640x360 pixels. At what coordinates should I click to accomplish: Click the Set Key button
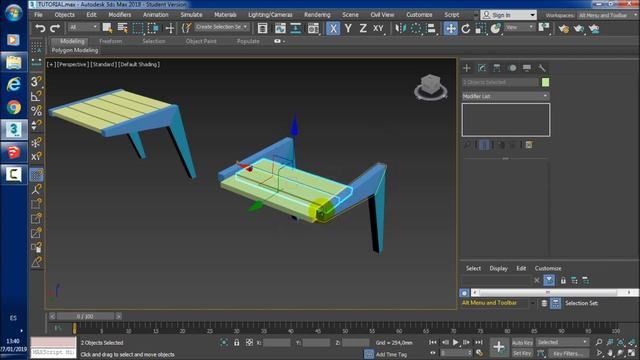(522, 353)
